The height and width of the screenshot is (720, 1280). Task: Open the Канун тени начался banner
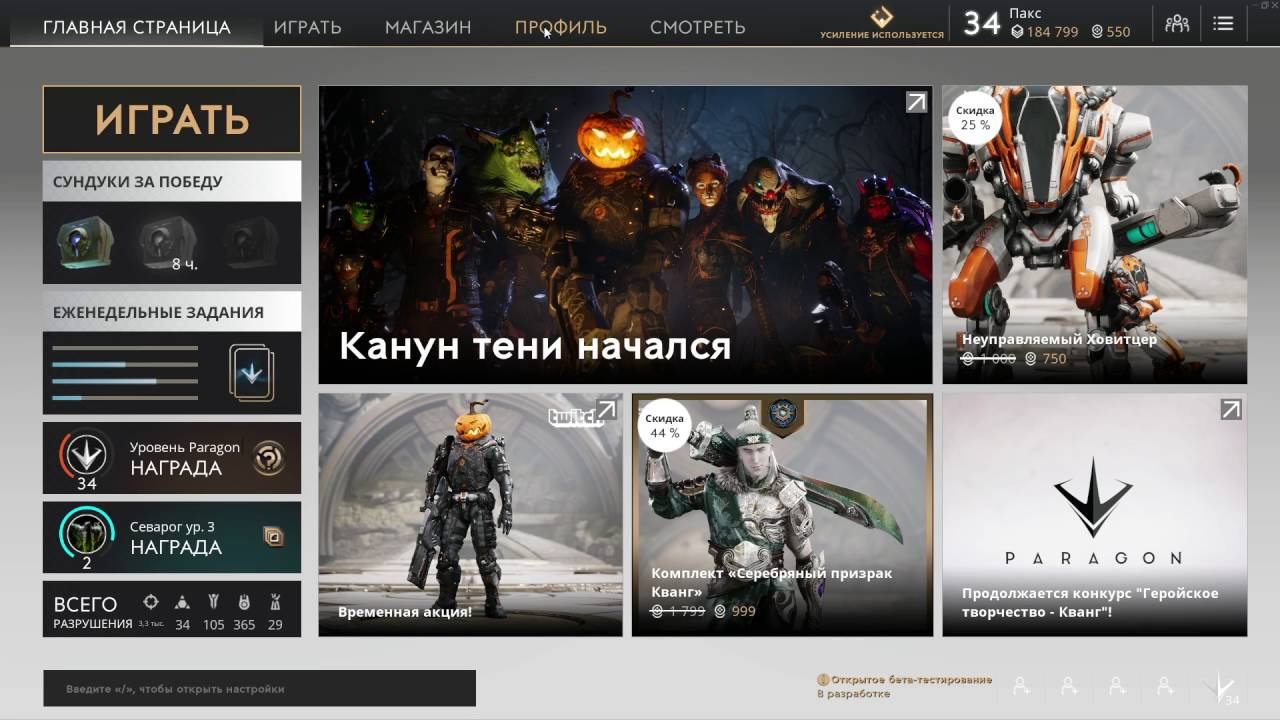(625, 235)
